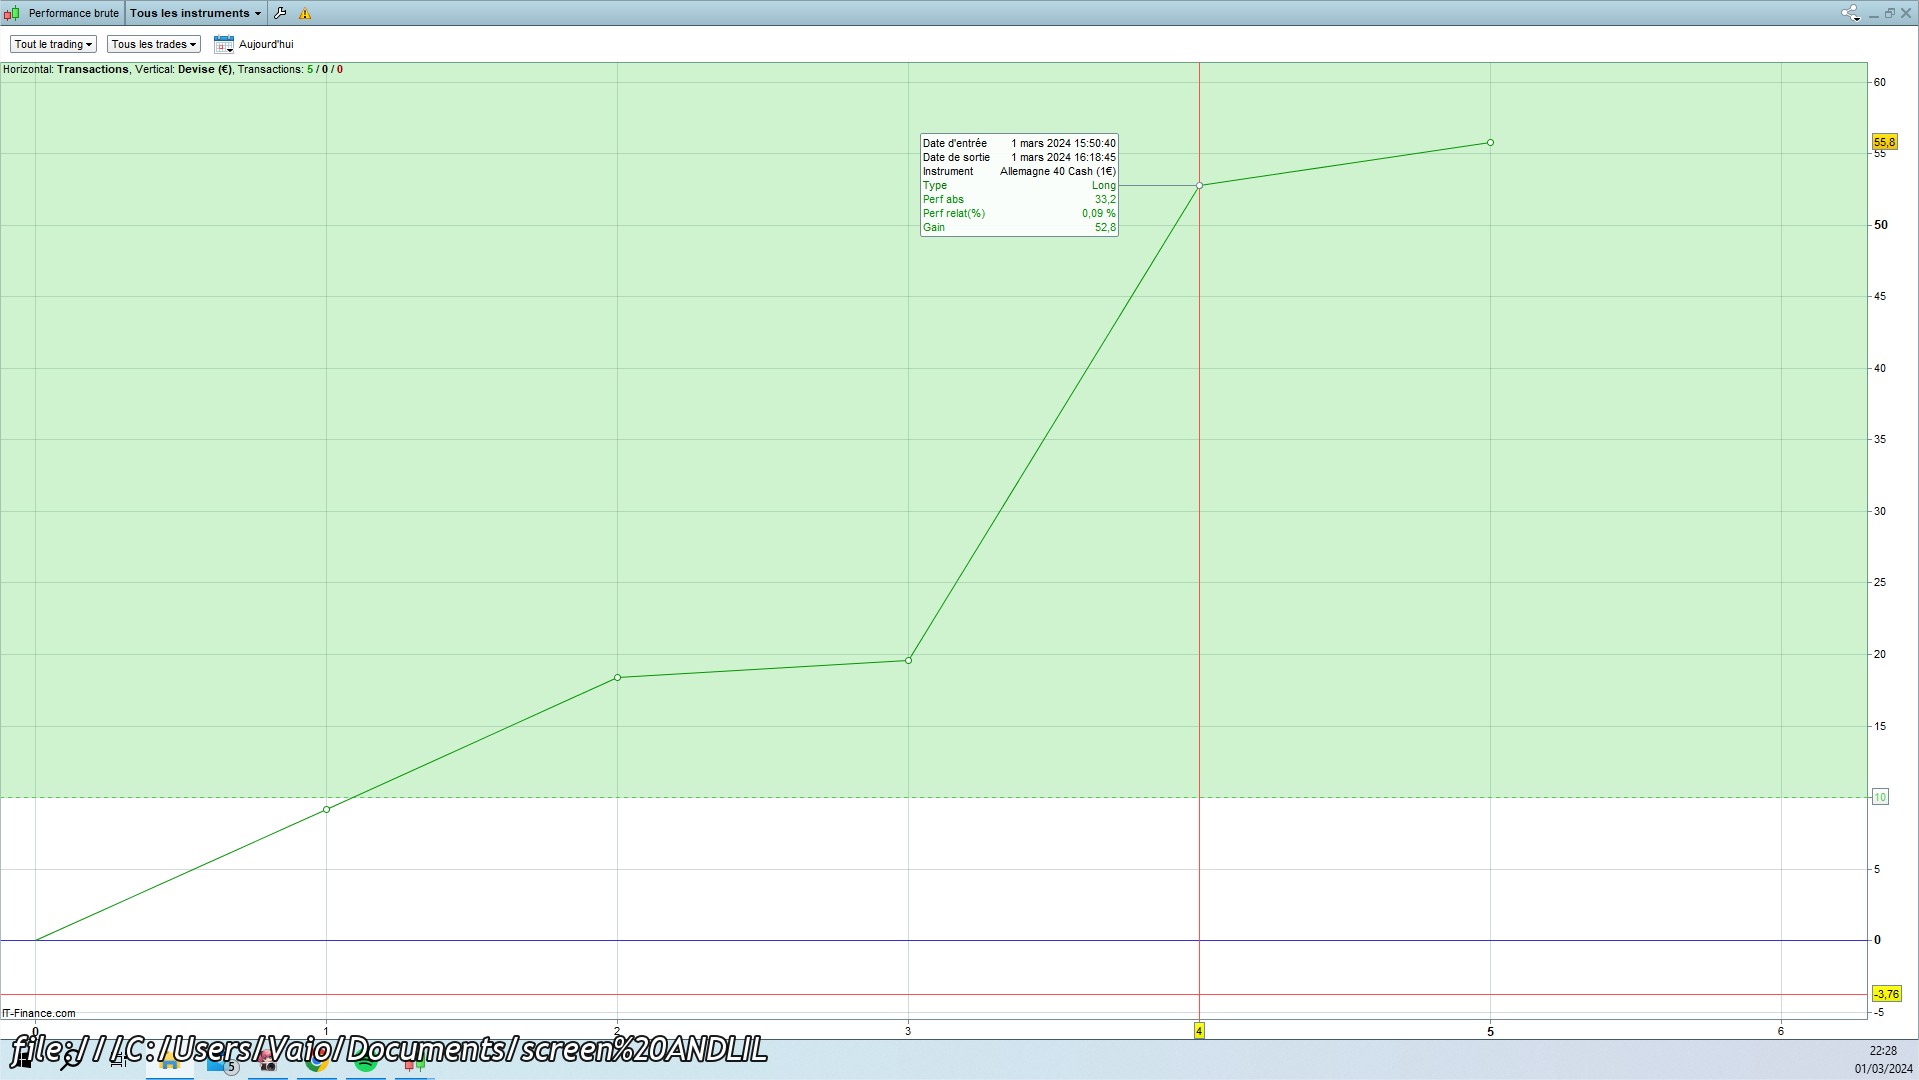Expand the Tous les instruments dropdown
1919x1080 pixels.
tap(196, 13)
